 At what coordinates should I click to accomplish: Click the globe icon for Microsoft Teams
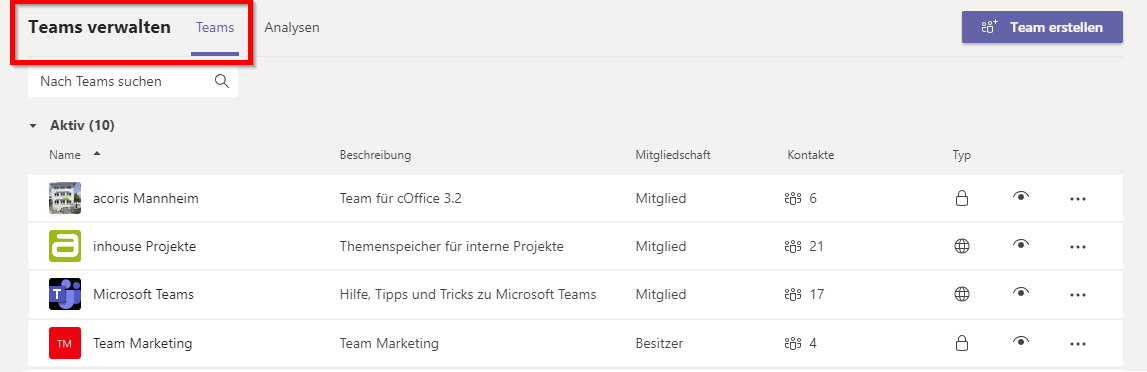tap(962, 295)
